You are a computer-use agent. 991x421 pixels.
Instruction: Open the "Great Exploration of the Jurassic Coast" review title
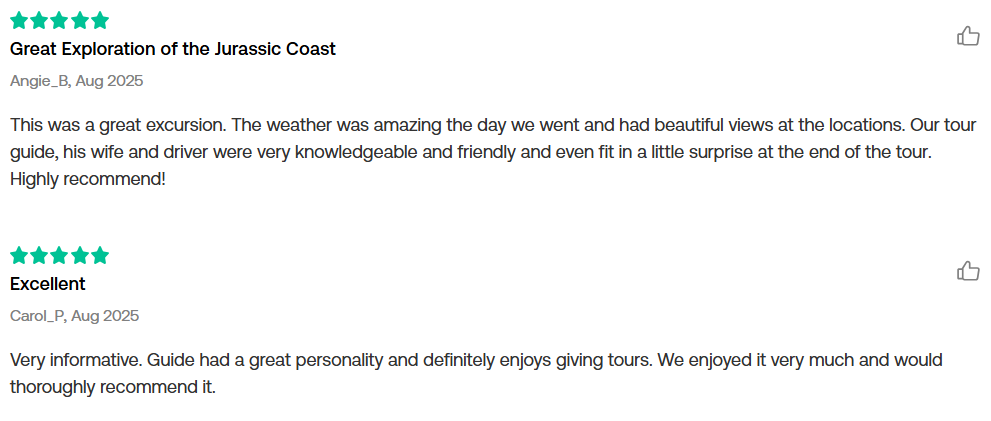tap(173, 49)
